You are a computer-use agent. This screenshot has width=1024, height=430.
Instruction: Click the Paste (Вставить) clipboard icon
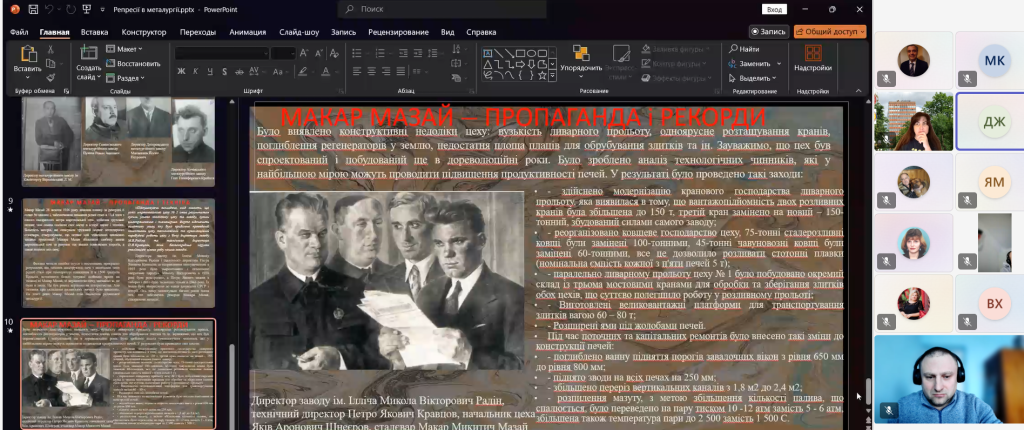click(27, 56)
